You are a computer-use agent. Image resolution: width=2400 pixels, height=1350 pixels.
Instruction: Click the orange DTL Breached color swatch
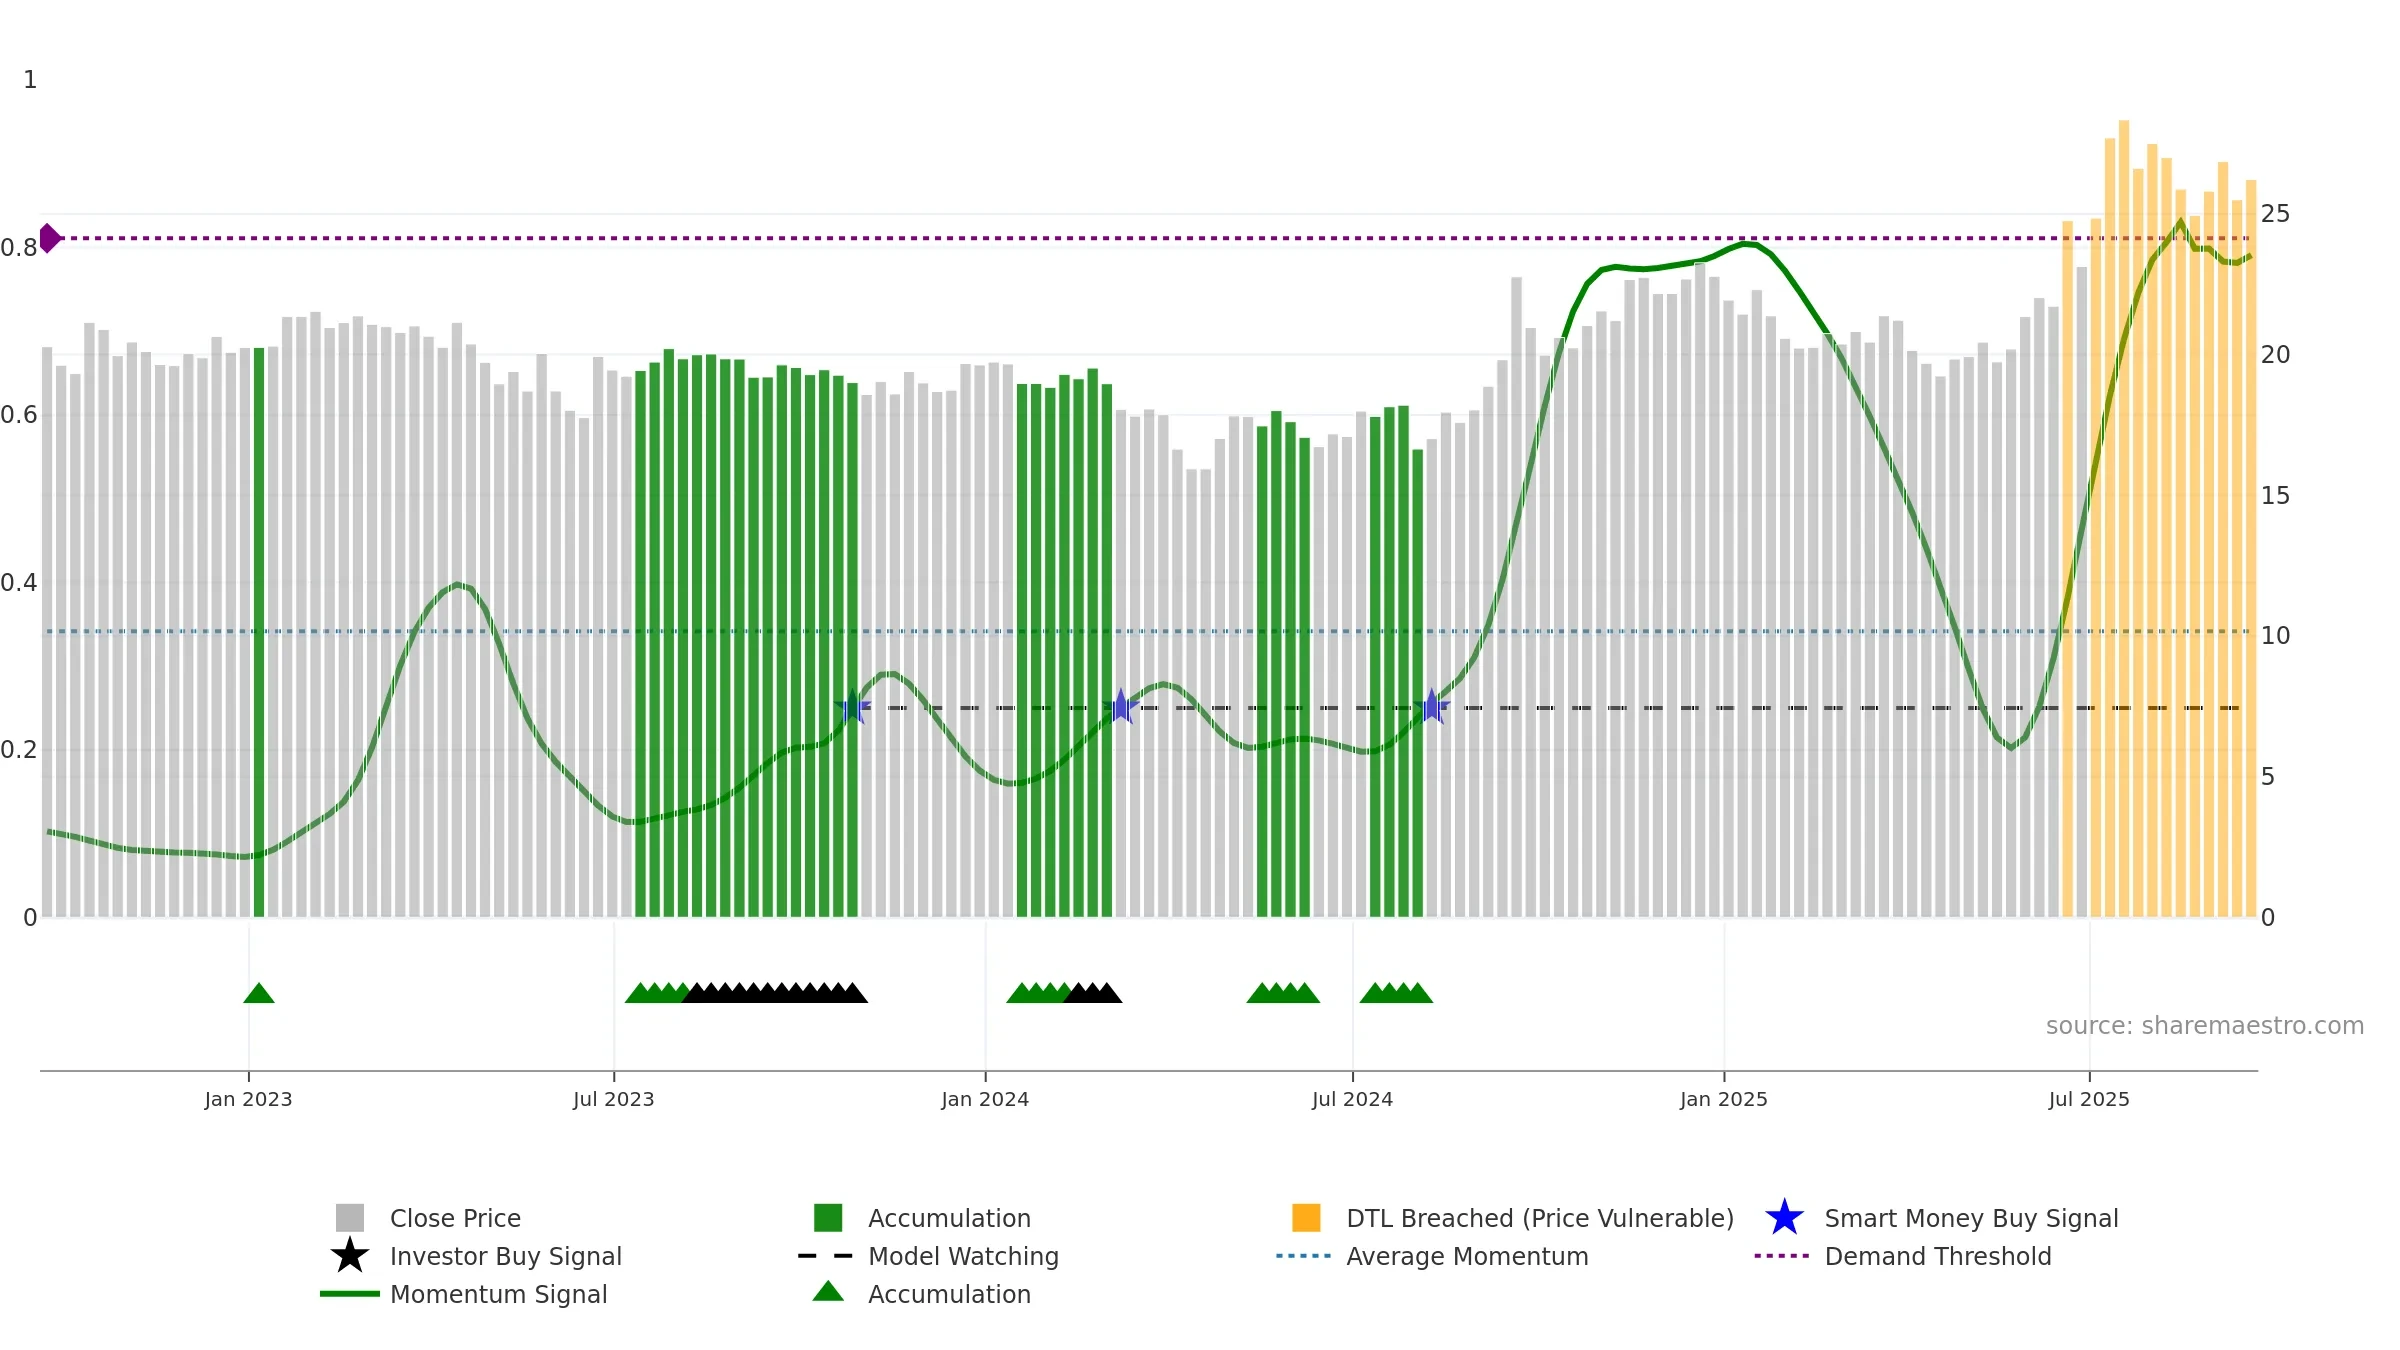(x=1306, y=1218)
